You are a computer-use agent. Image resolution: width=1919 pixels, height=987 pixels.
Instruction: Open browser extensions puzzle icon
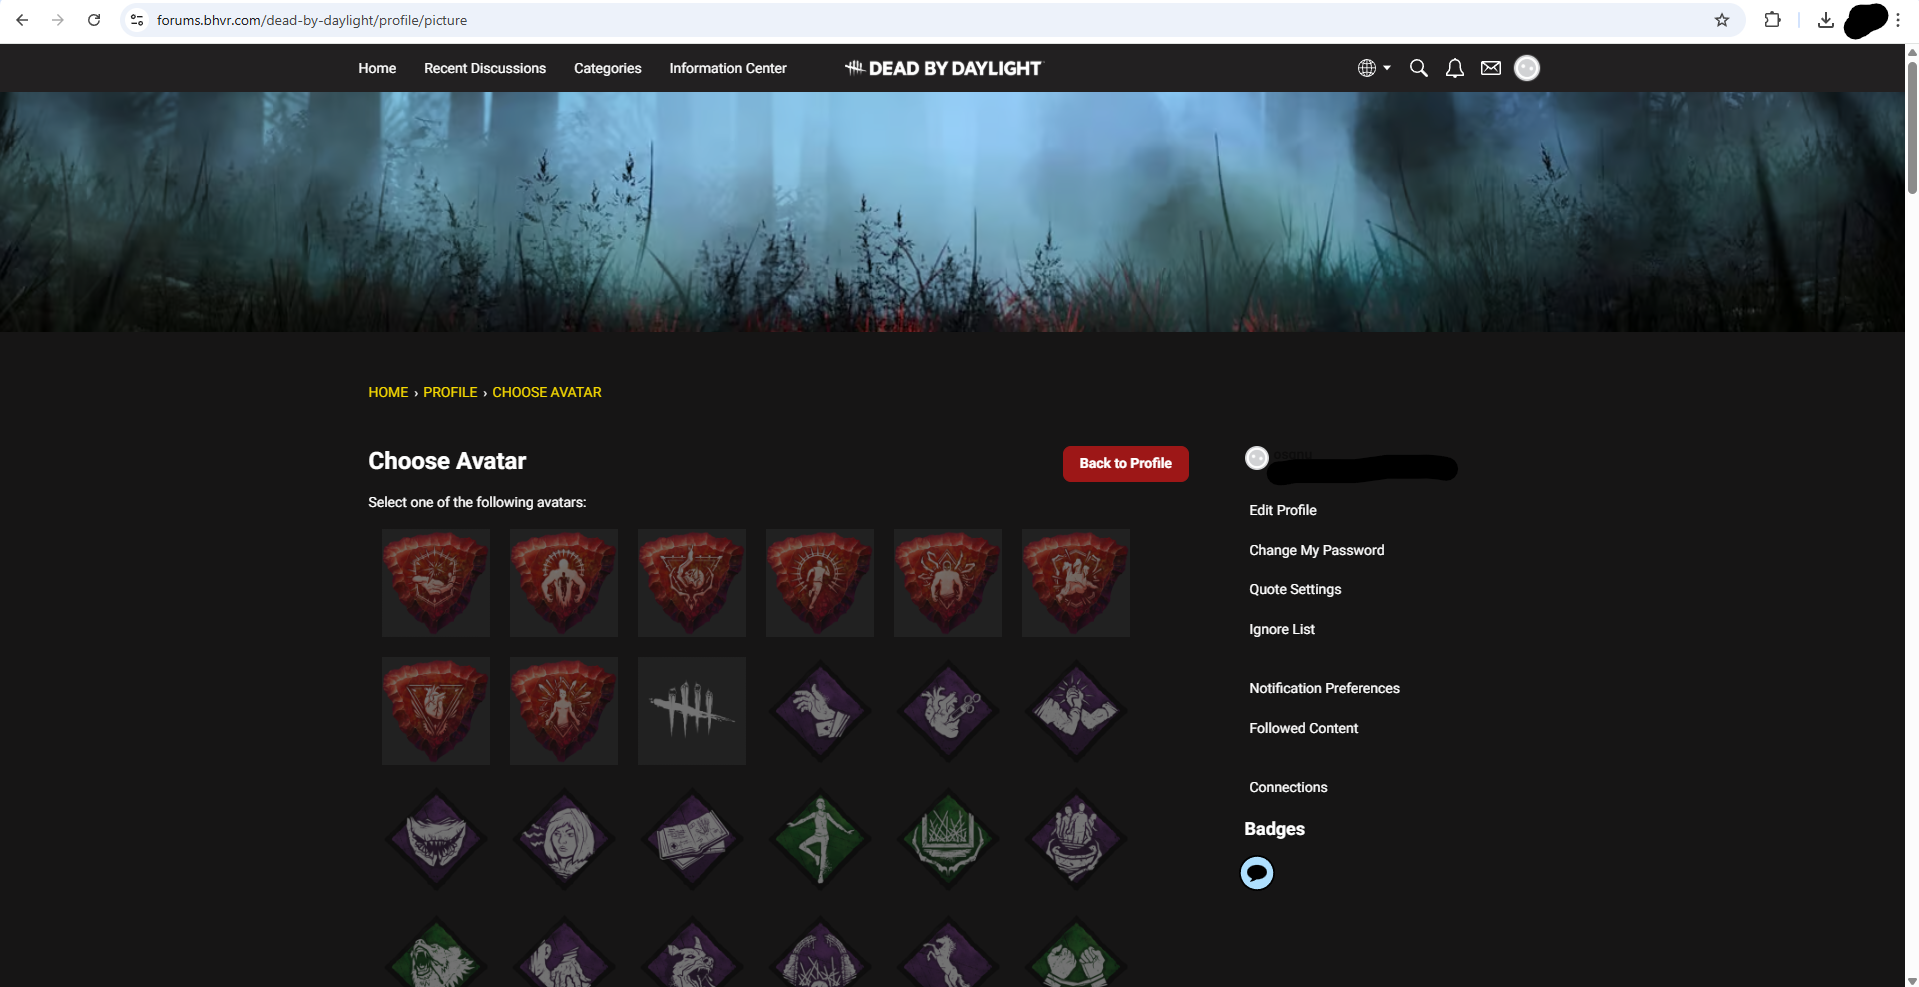1773,20
